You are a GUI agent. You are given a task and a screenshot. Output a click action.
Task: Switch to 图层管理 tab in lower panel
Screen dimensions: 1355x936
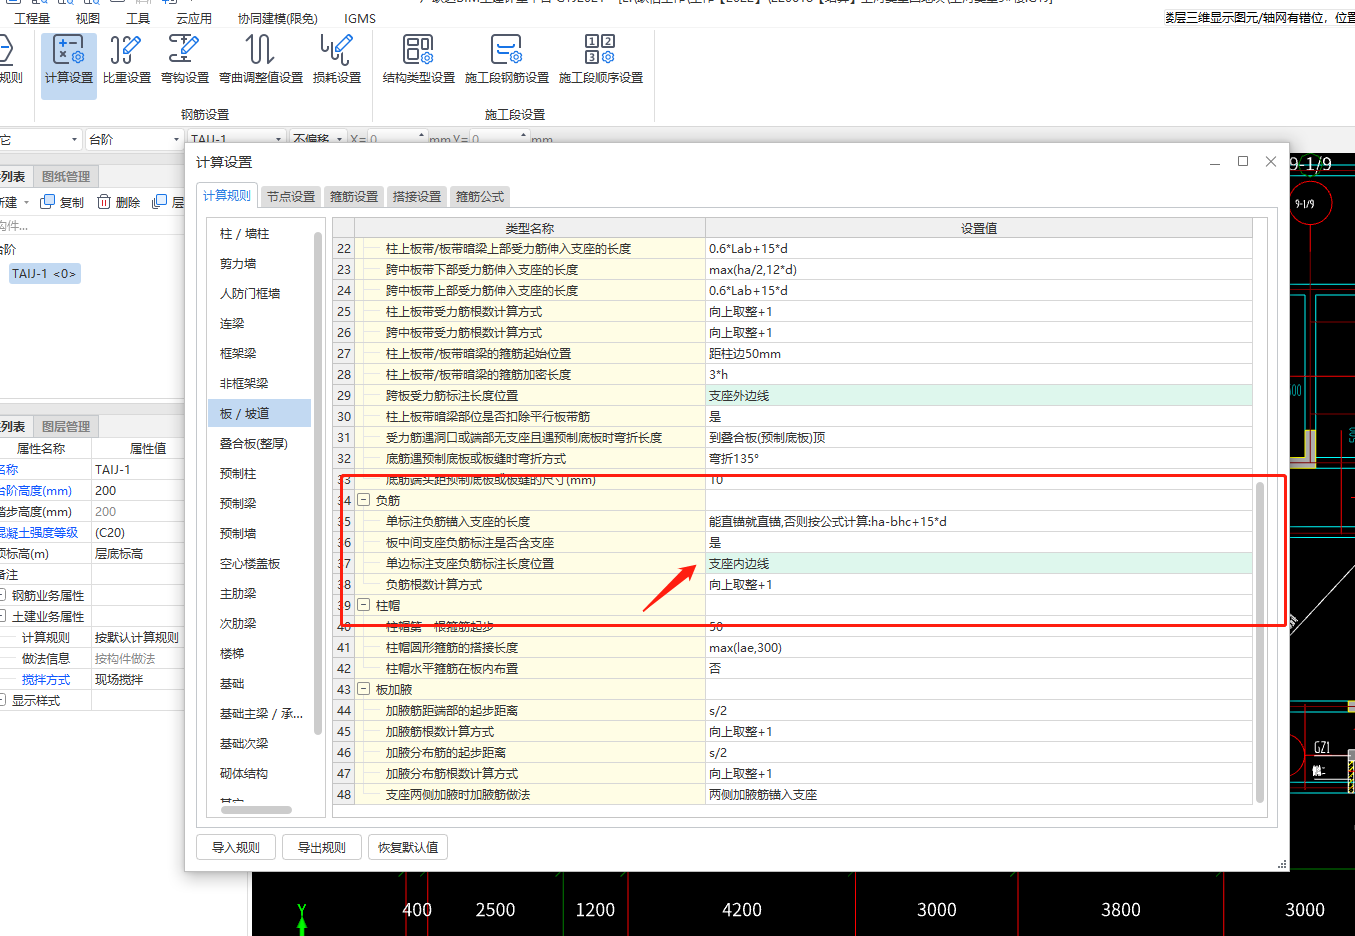pos(66,426)
